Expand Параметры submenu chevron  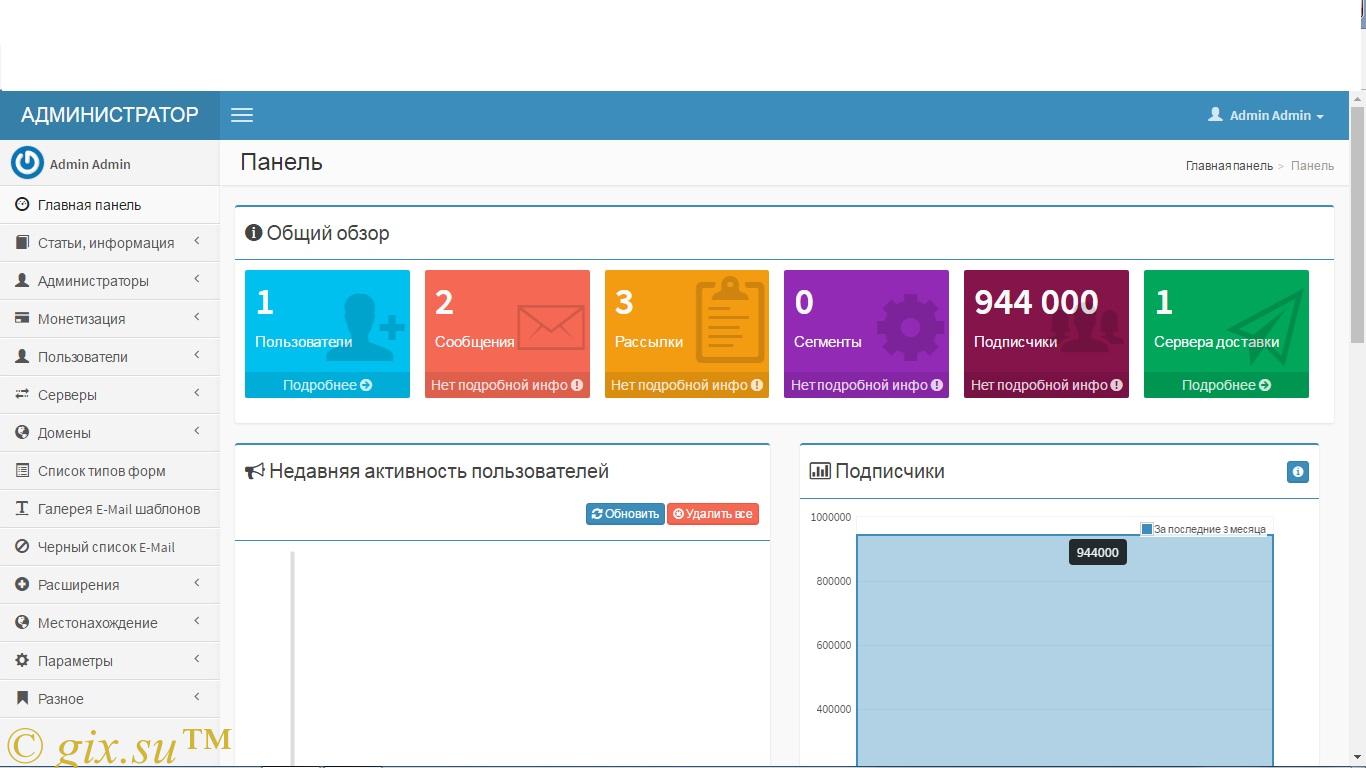[x=197, y=659]
